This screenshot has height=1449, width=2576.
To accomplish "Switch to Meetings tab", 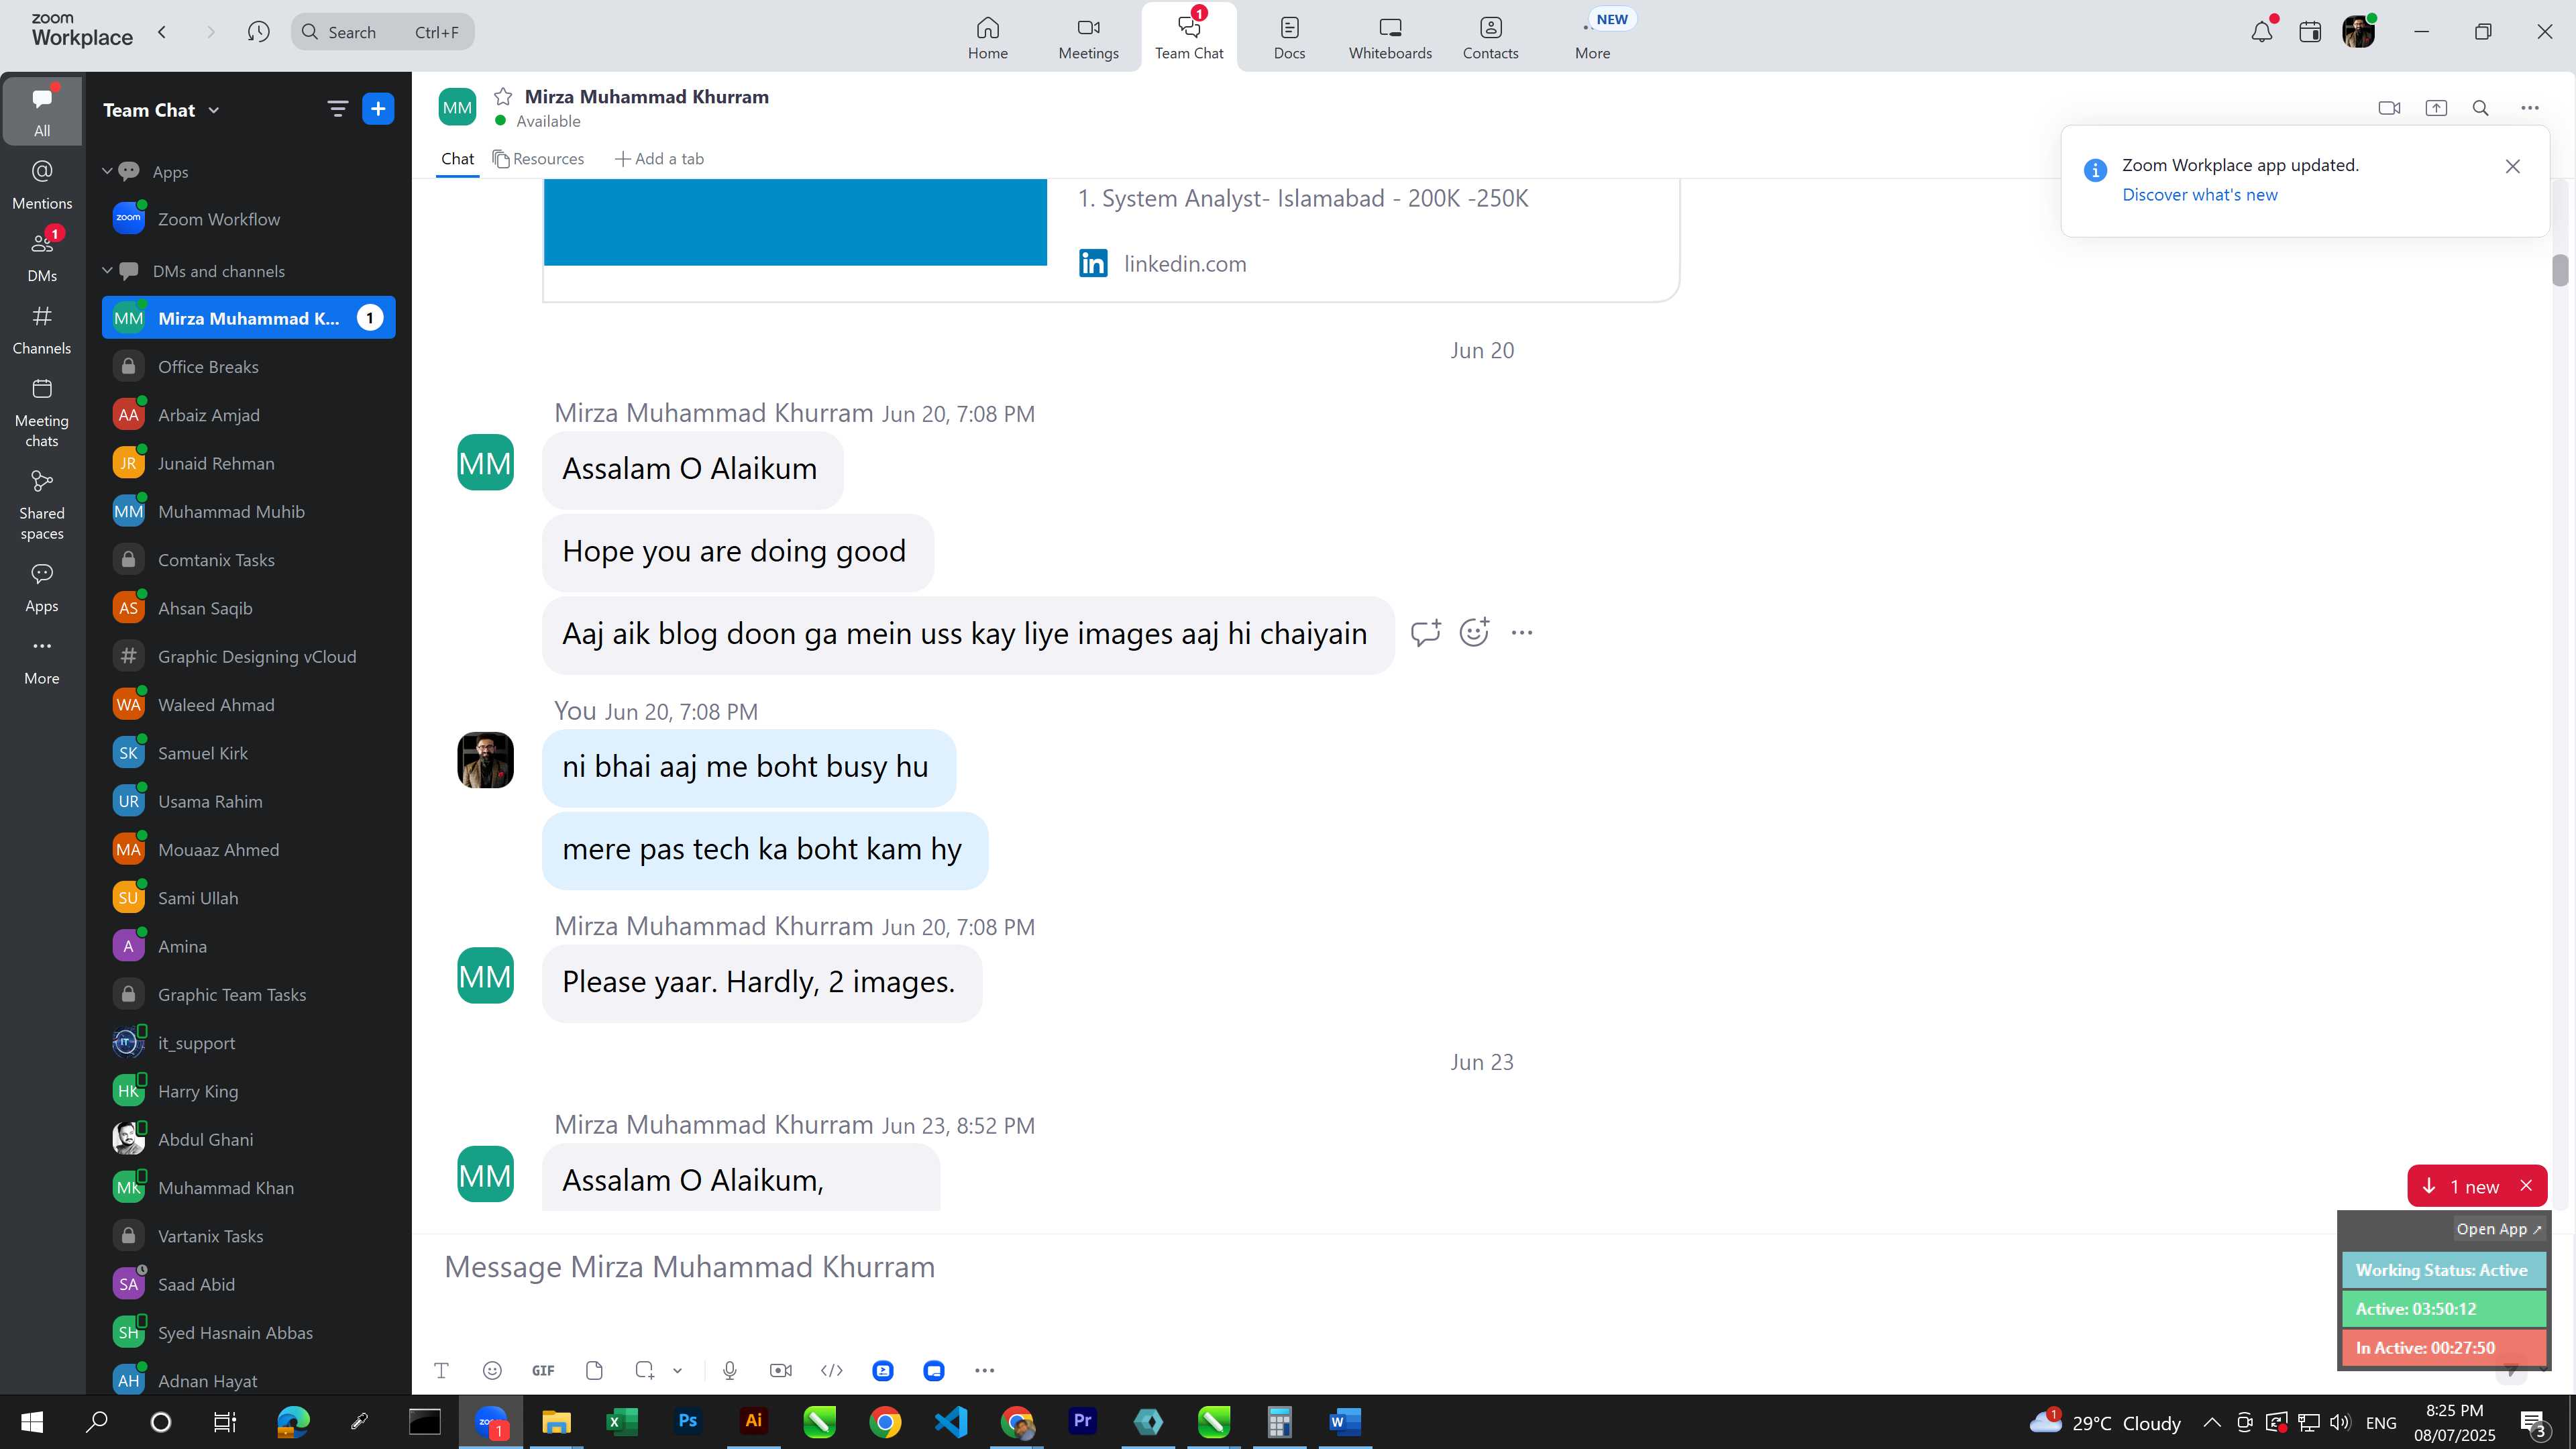I will [1088, 38].
